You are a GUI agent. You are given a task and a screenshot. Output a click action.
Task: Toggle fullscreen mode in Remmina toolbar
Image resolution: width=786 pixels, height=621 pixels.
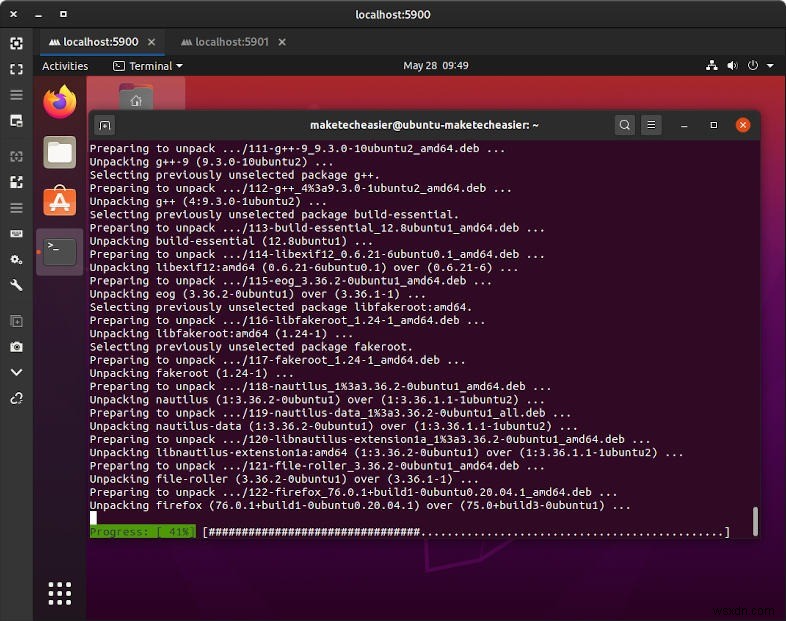[x=16, y=69]
